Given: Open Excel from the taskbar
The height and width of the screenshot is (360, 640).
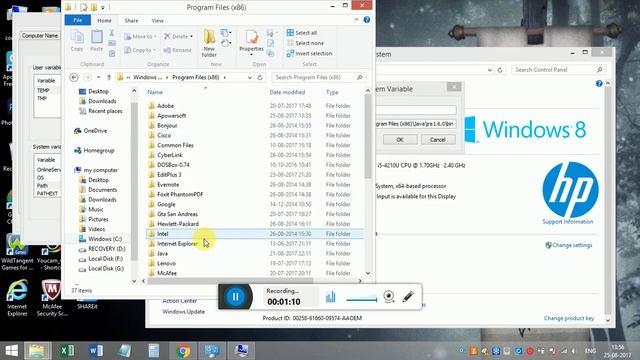Looking at the screenshot, I should click(x=67, y=351).
